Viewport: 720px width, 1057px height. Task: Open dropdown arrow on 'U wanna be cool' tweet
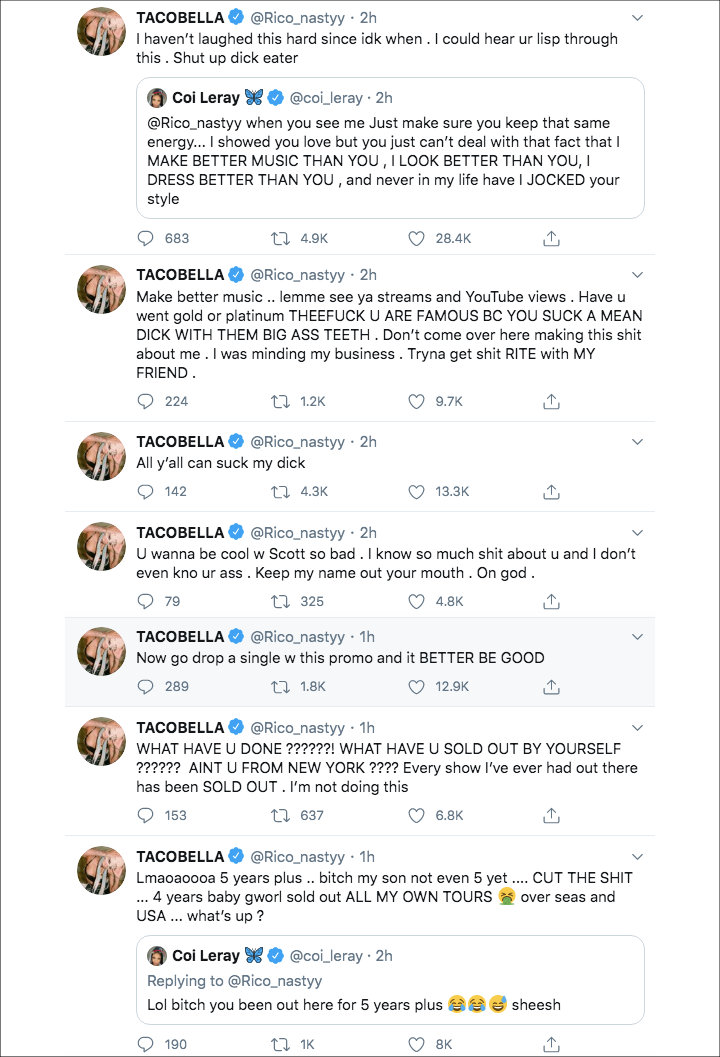point(637,533)
